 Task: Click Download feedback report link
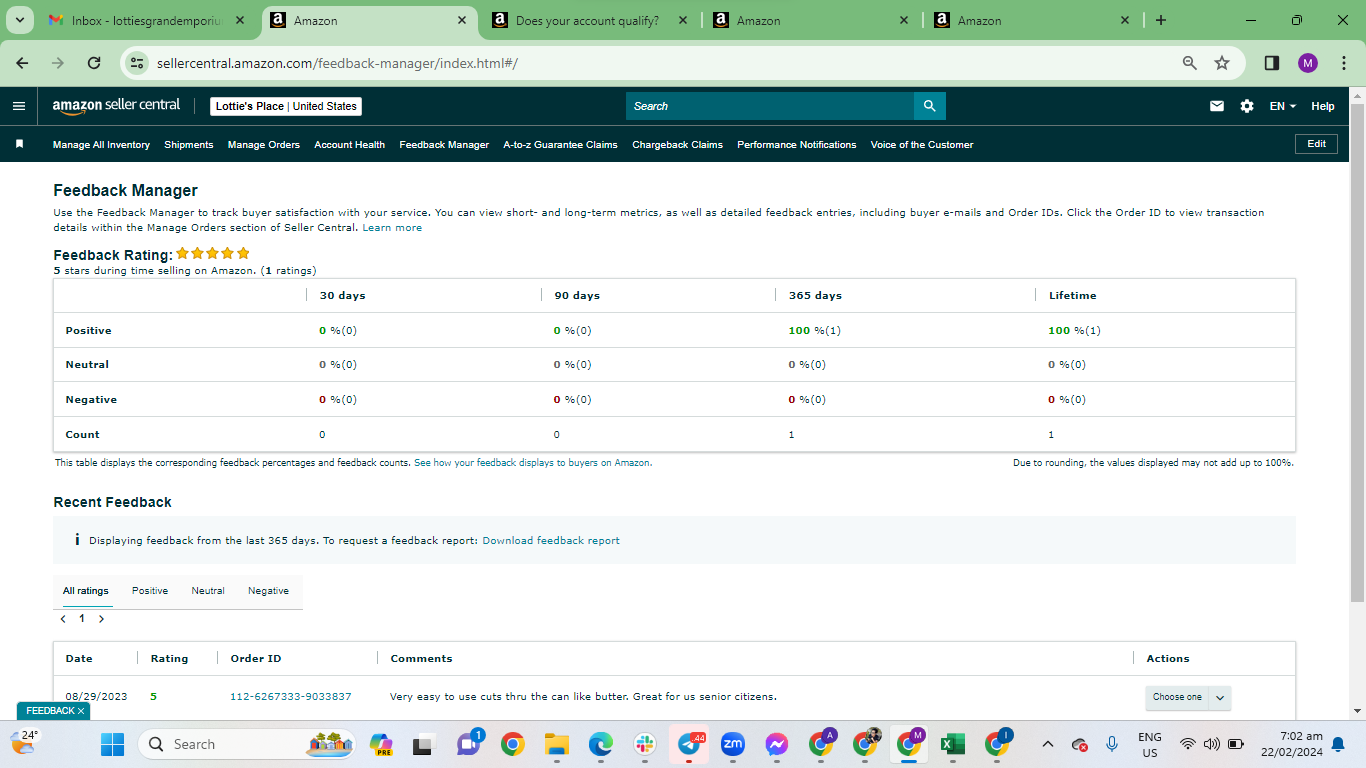click(x=551, y=541)
